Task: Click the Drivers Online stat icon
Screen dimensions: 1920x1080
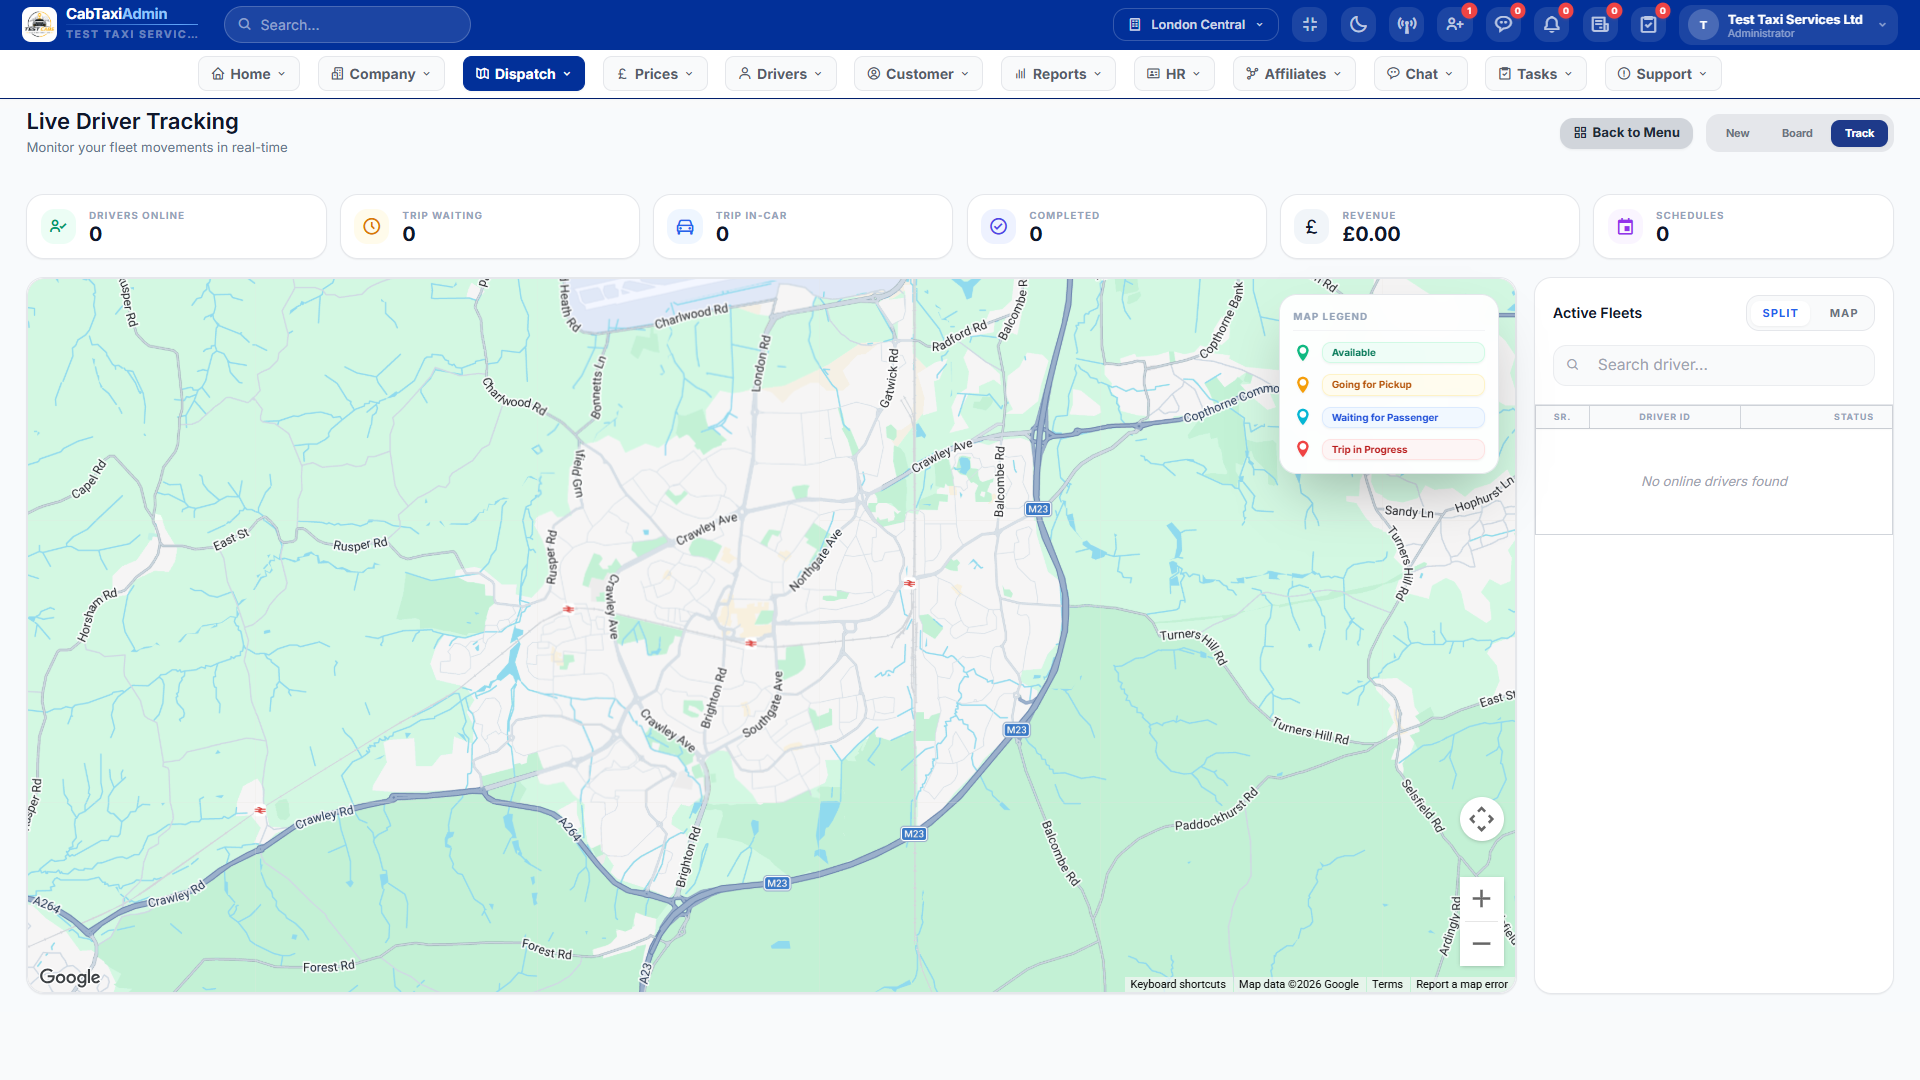Action: coord(59,226)
